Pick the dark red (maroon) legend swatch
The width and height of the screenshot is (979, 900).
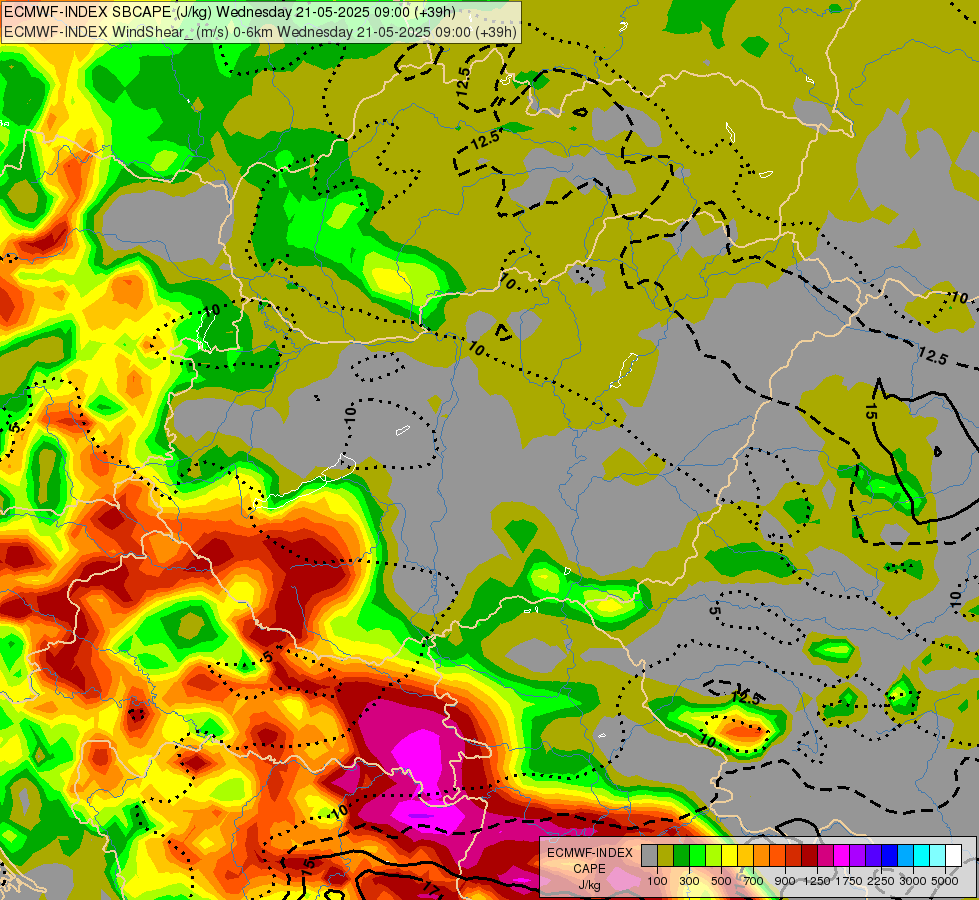809,855
